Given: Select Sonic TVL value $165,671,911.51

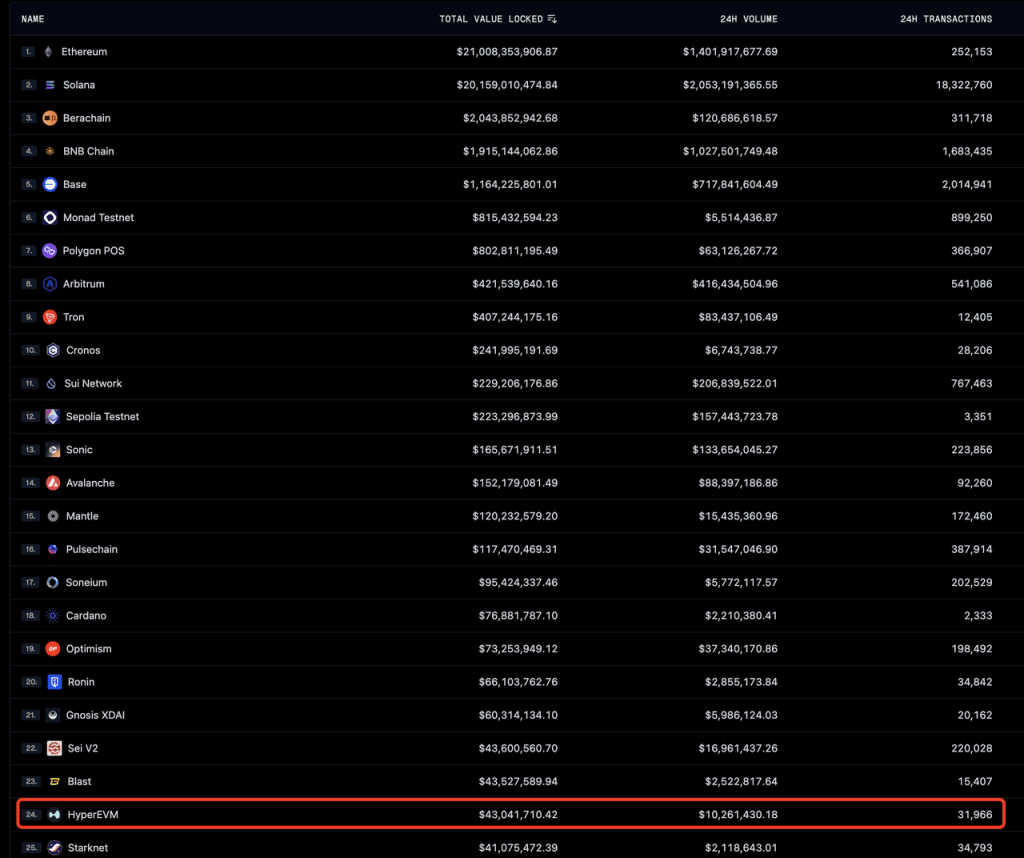Looking at the screenshot, I should click(515, 450).
